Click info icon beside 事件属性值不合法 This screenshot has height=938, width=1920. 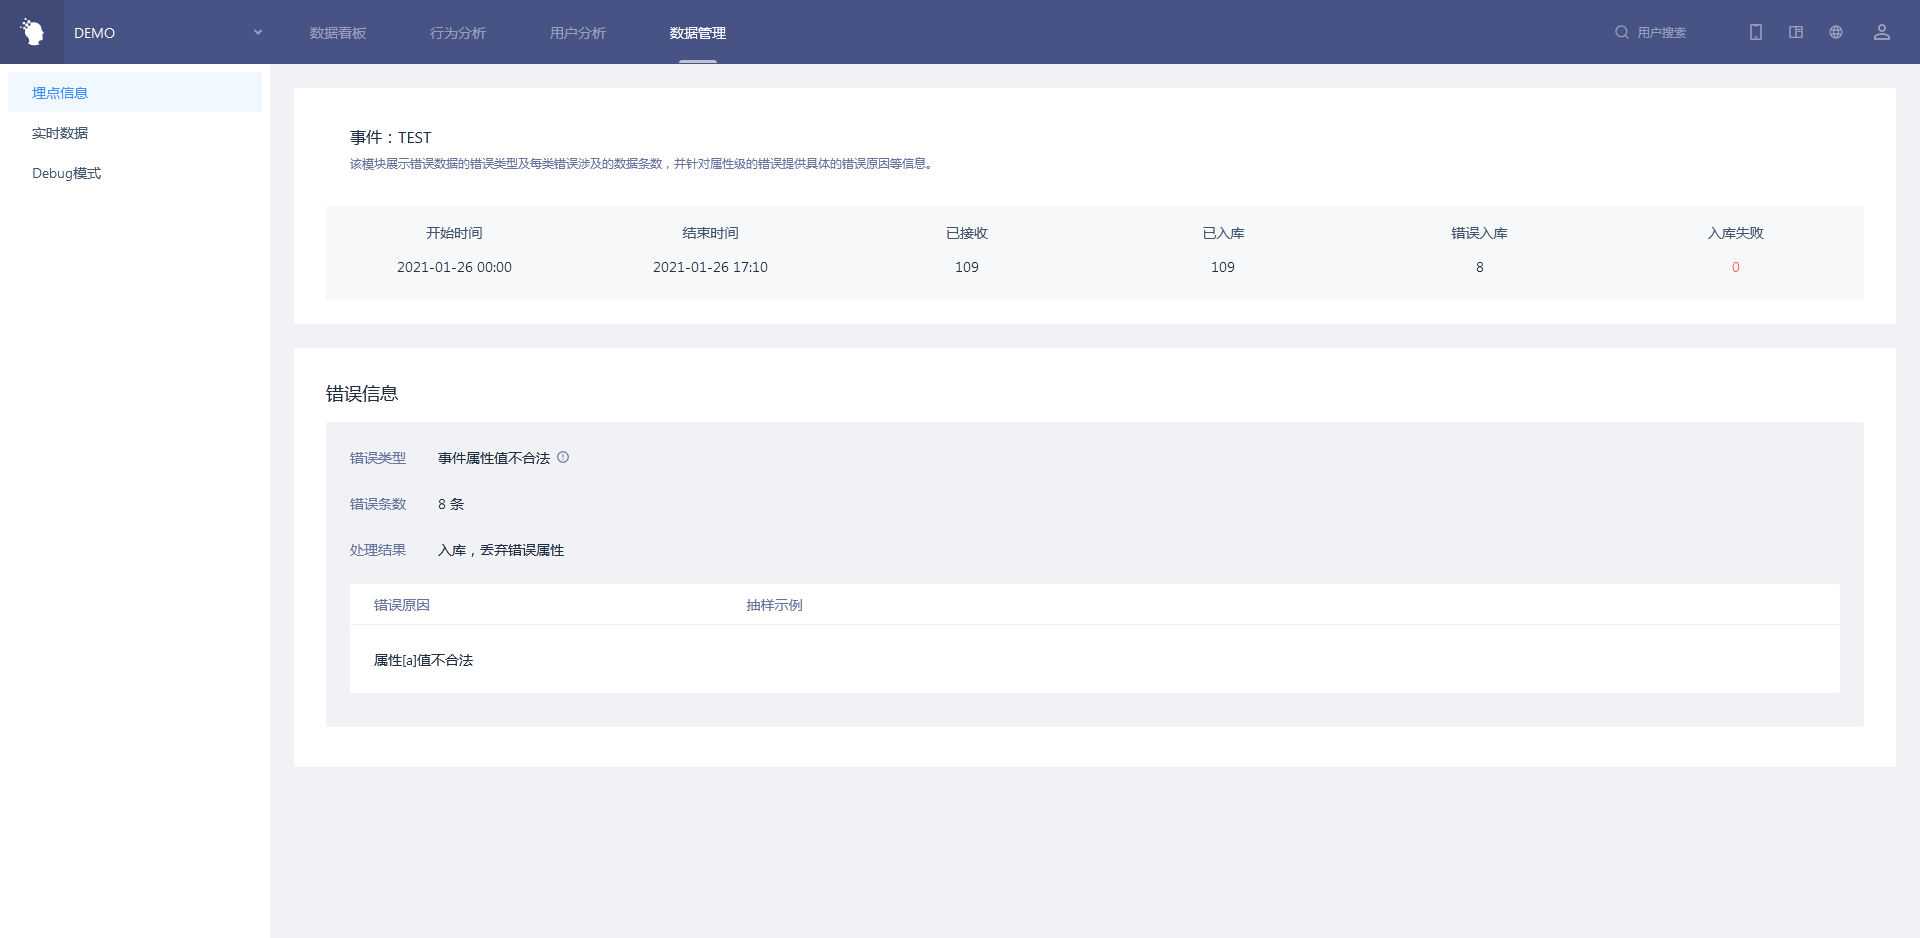[x=563, y=457]
